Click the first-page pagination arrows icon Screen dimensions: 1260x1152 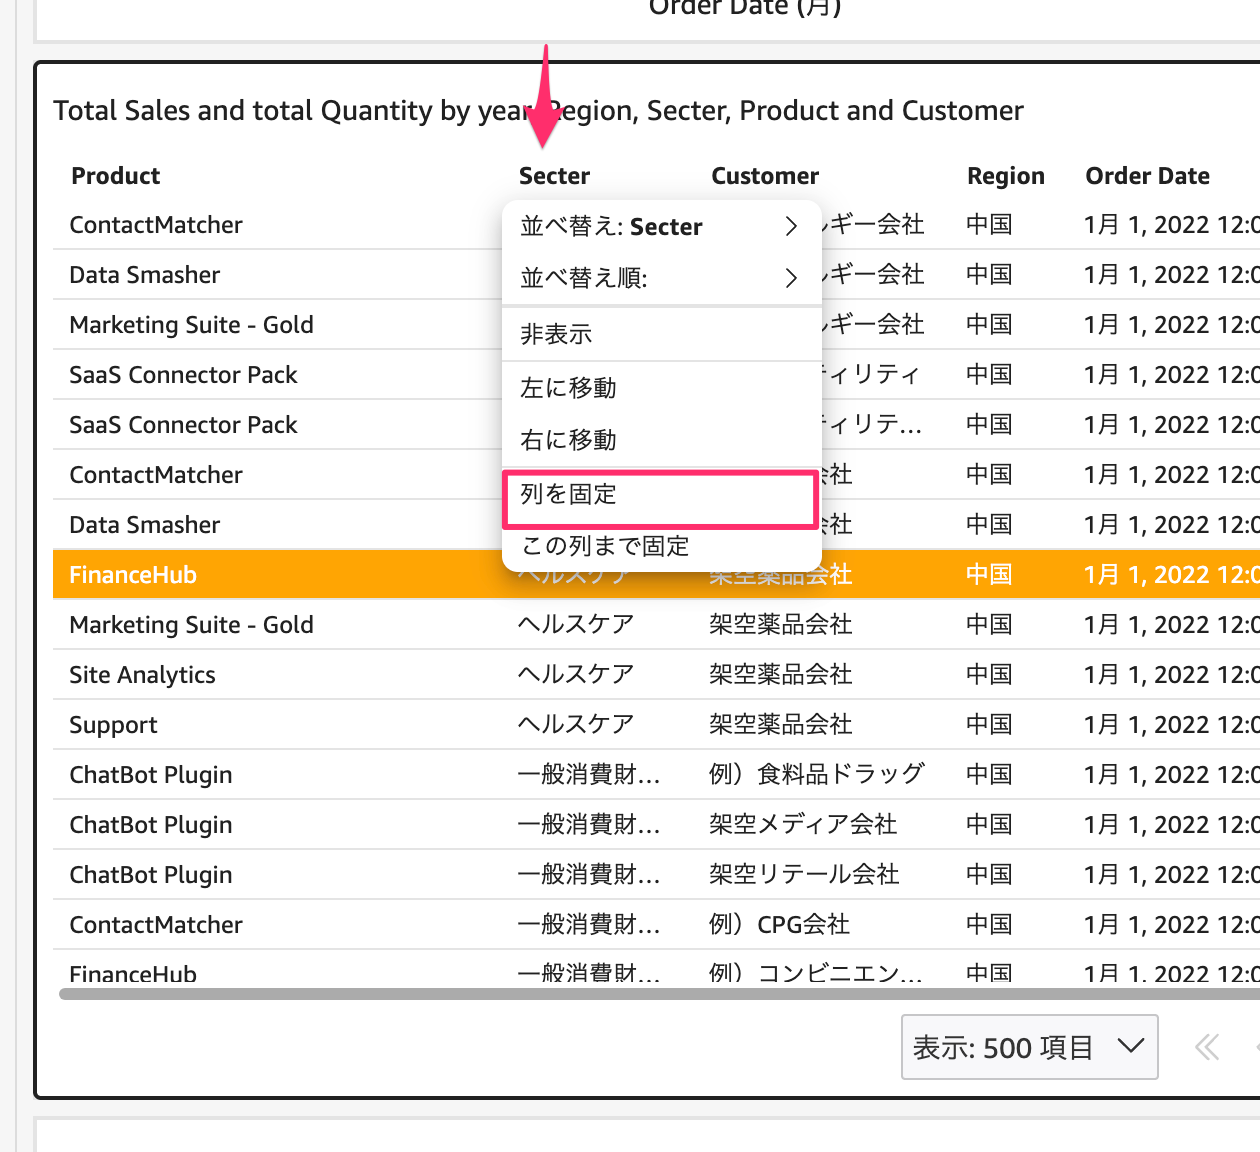coord(1205,1047)
